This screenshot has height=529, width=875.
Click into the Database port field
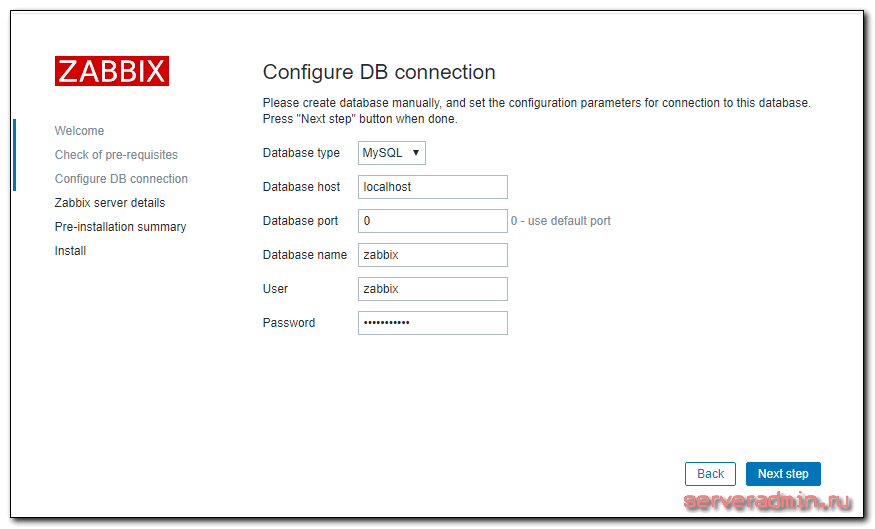pyautogui.click(x=432, y=221)
